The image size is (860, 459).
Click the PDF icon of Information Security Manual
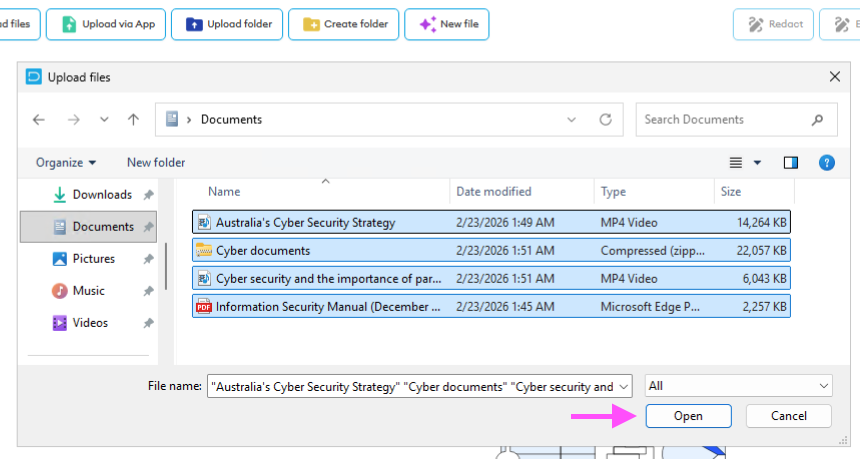(204, 307)
